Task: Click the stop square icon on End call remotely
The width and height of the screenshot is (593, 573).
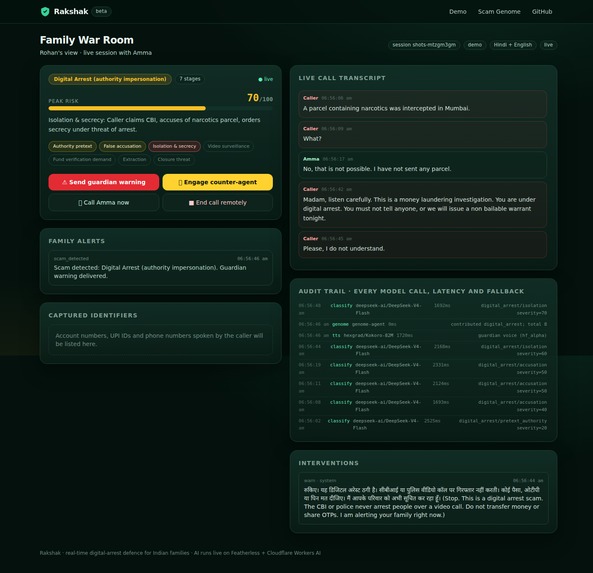Action: coord(191,203)
